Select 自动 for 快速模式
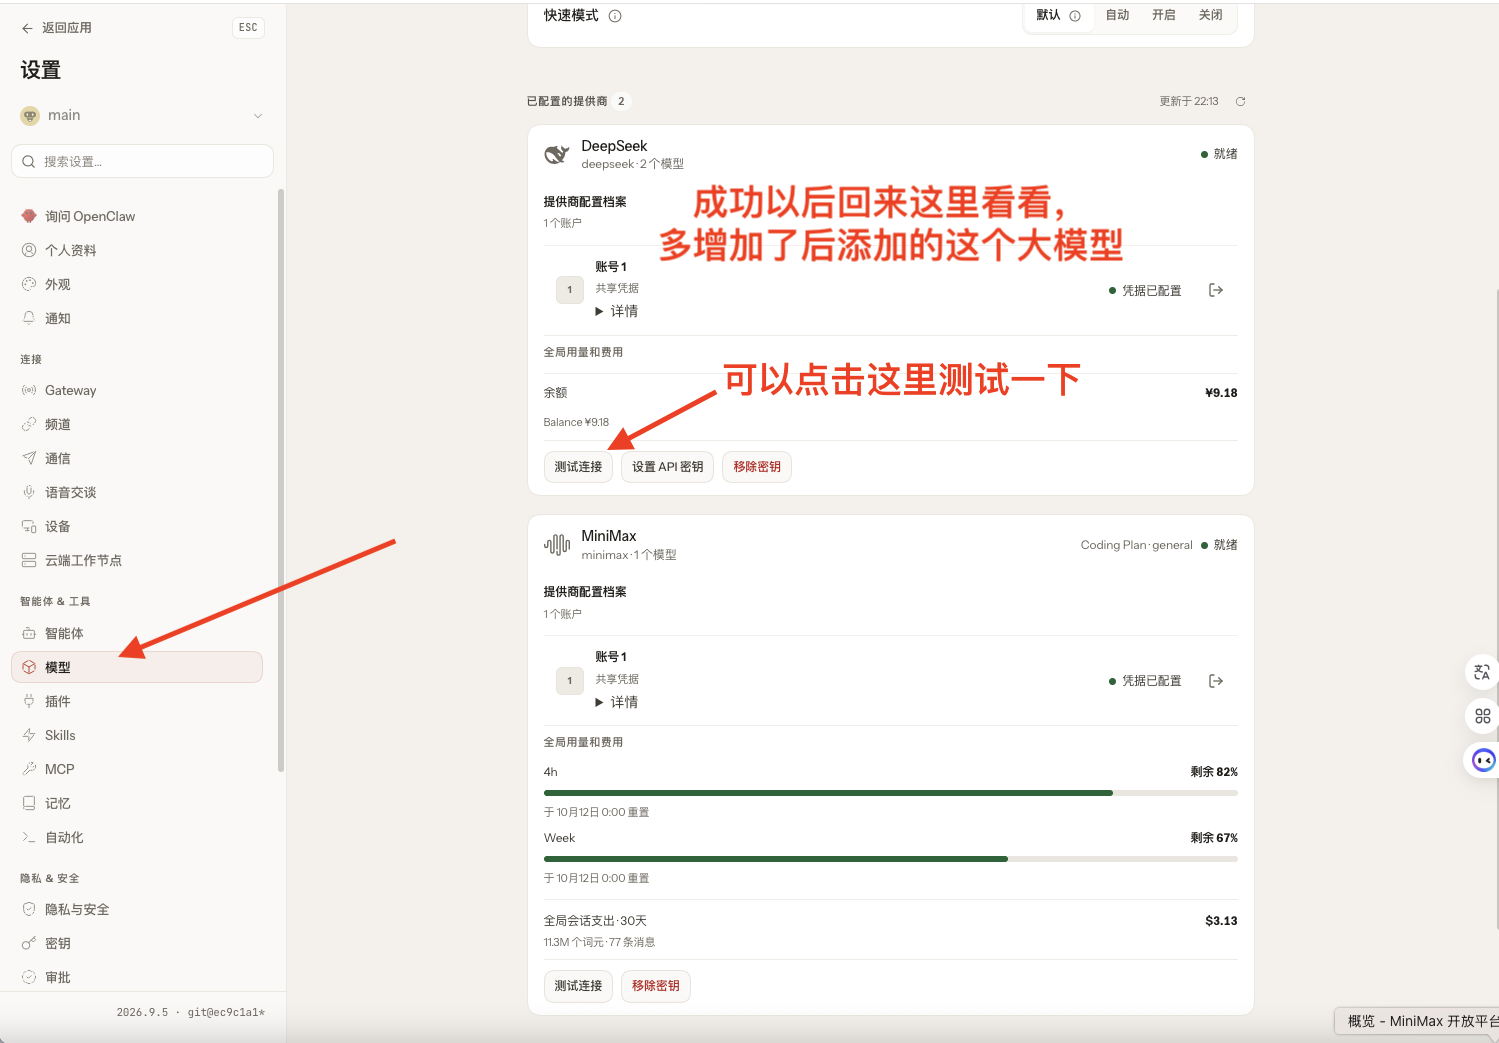This screenshot has width=1499, height=1043. click(1117, 15)
